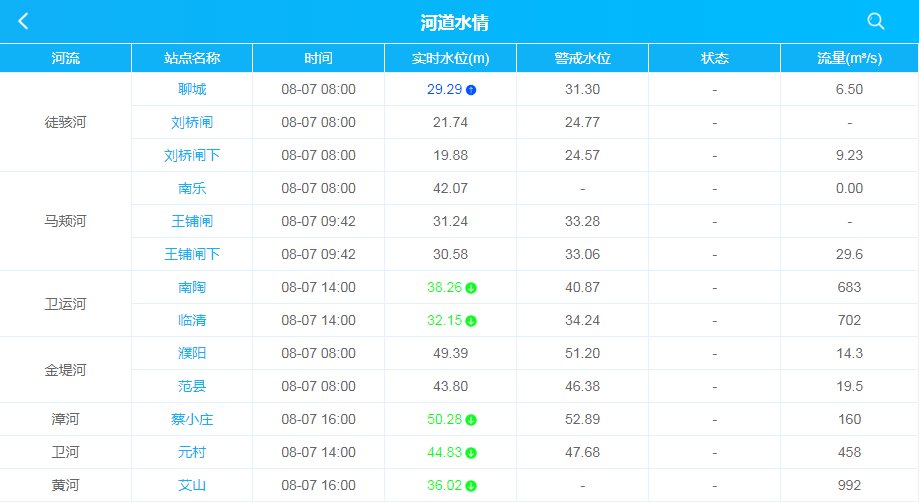Open the 刘桥闸 station link
Screen dimensions: 919x502
(x=192, y=122)
